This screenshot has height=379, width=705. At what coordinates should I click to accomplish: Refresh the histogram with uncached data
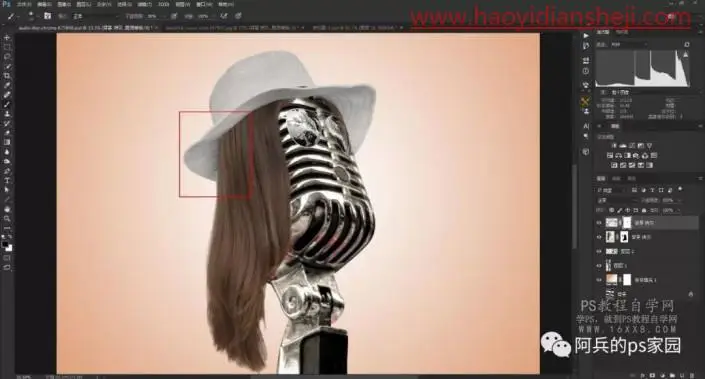pyautogui.click(x=687, y=45)
